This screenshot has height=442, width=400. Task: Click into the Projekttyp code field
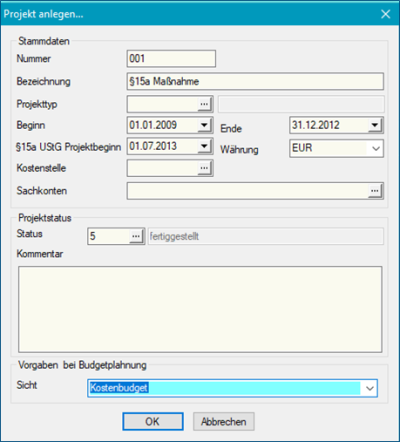click(x=163, y=104)
